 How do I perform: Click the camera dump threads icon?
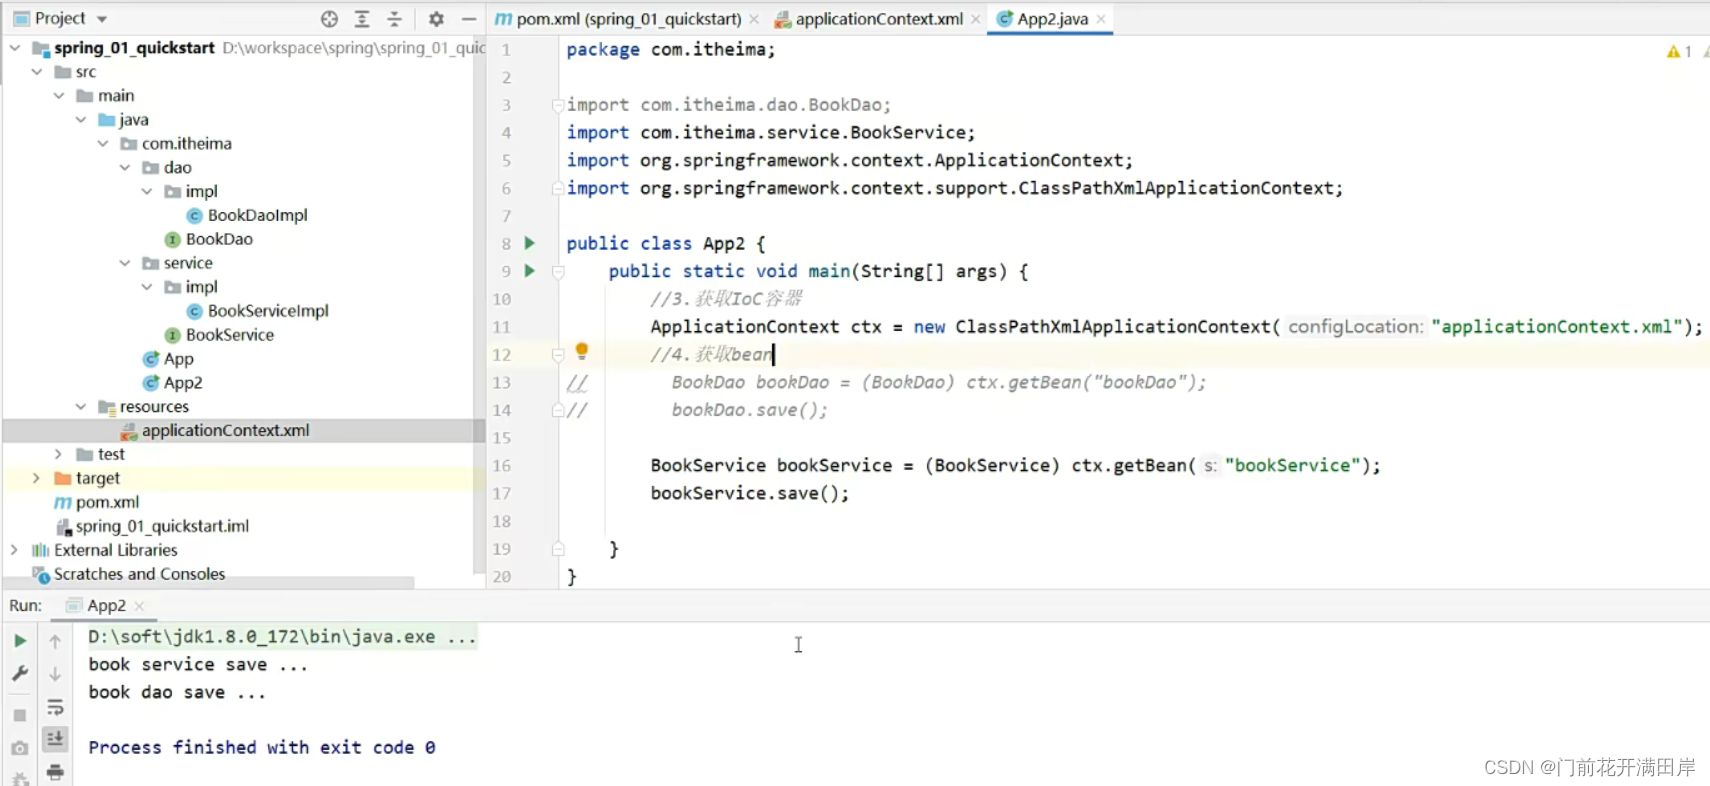coord(20,748)
